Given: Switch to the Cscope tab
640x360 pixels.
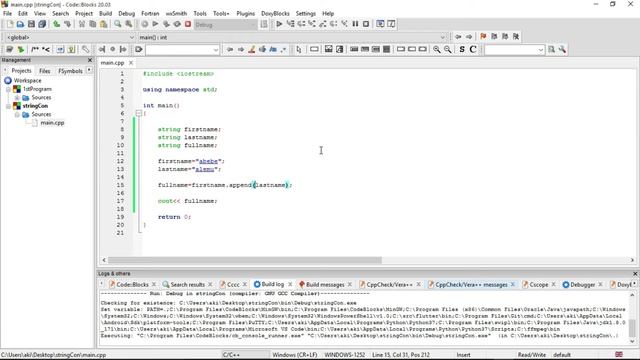Looking at the screenshot, I should click(538, 284).
